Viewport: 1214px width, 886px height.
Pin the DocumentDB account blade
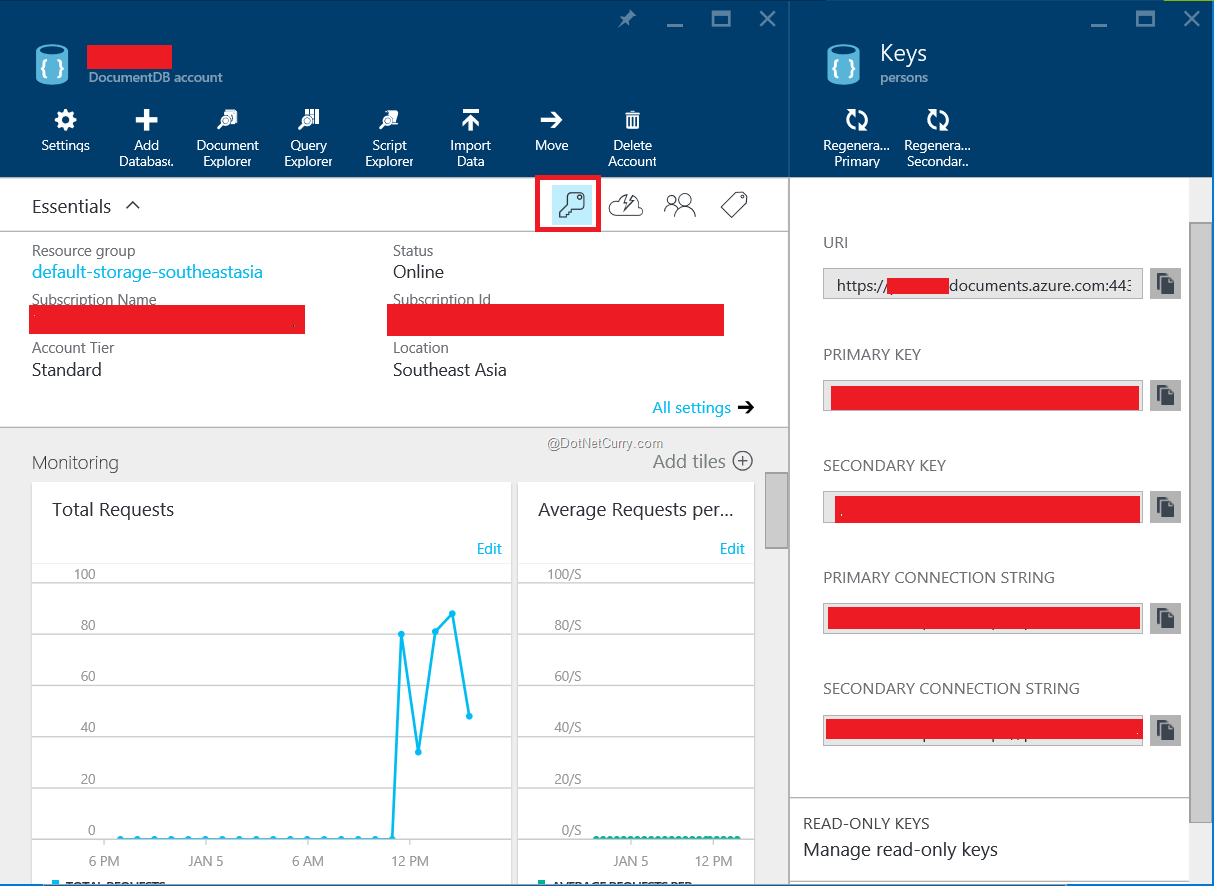point(627,19)
